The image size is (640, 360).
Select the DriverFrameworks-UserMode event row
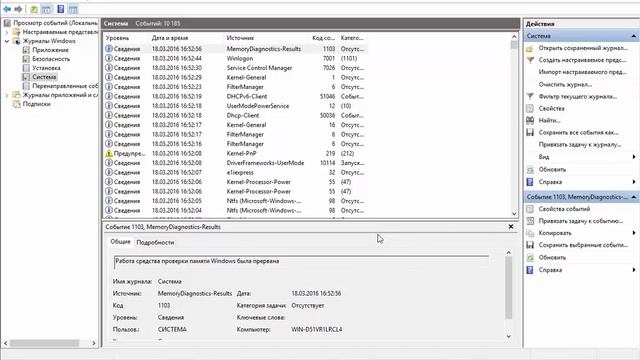pyautogui.click(x=235, y=163)
